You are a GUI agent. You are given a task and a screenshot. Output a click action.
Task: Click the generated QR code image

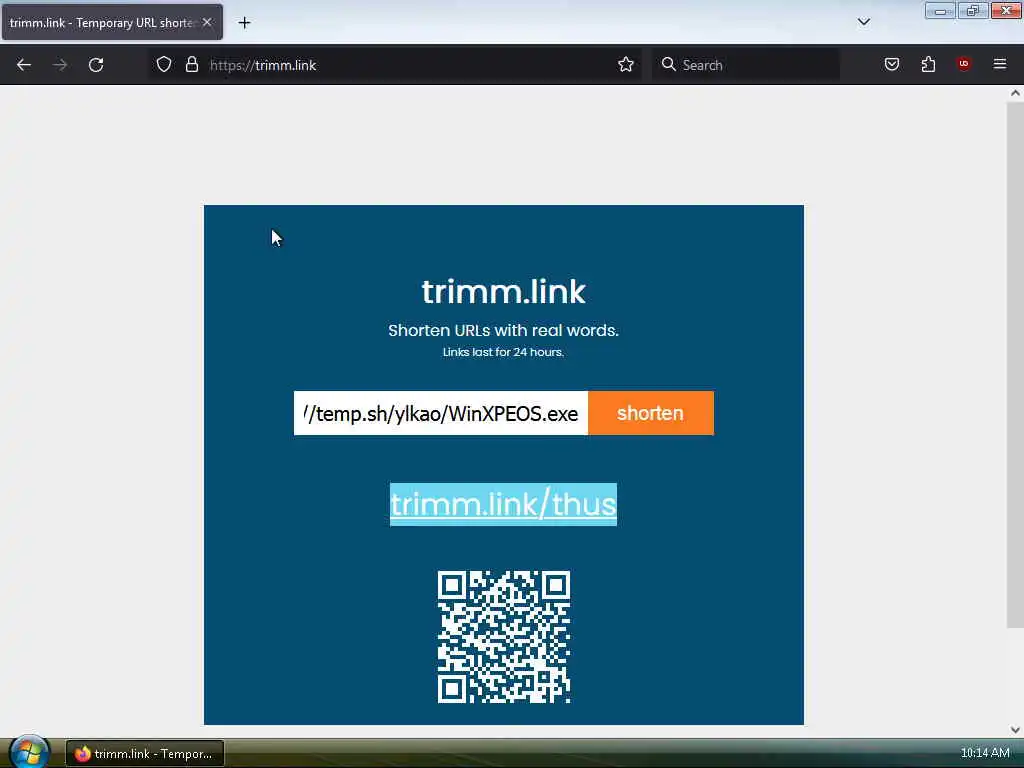pyautogui.click(x=504, y=637)
